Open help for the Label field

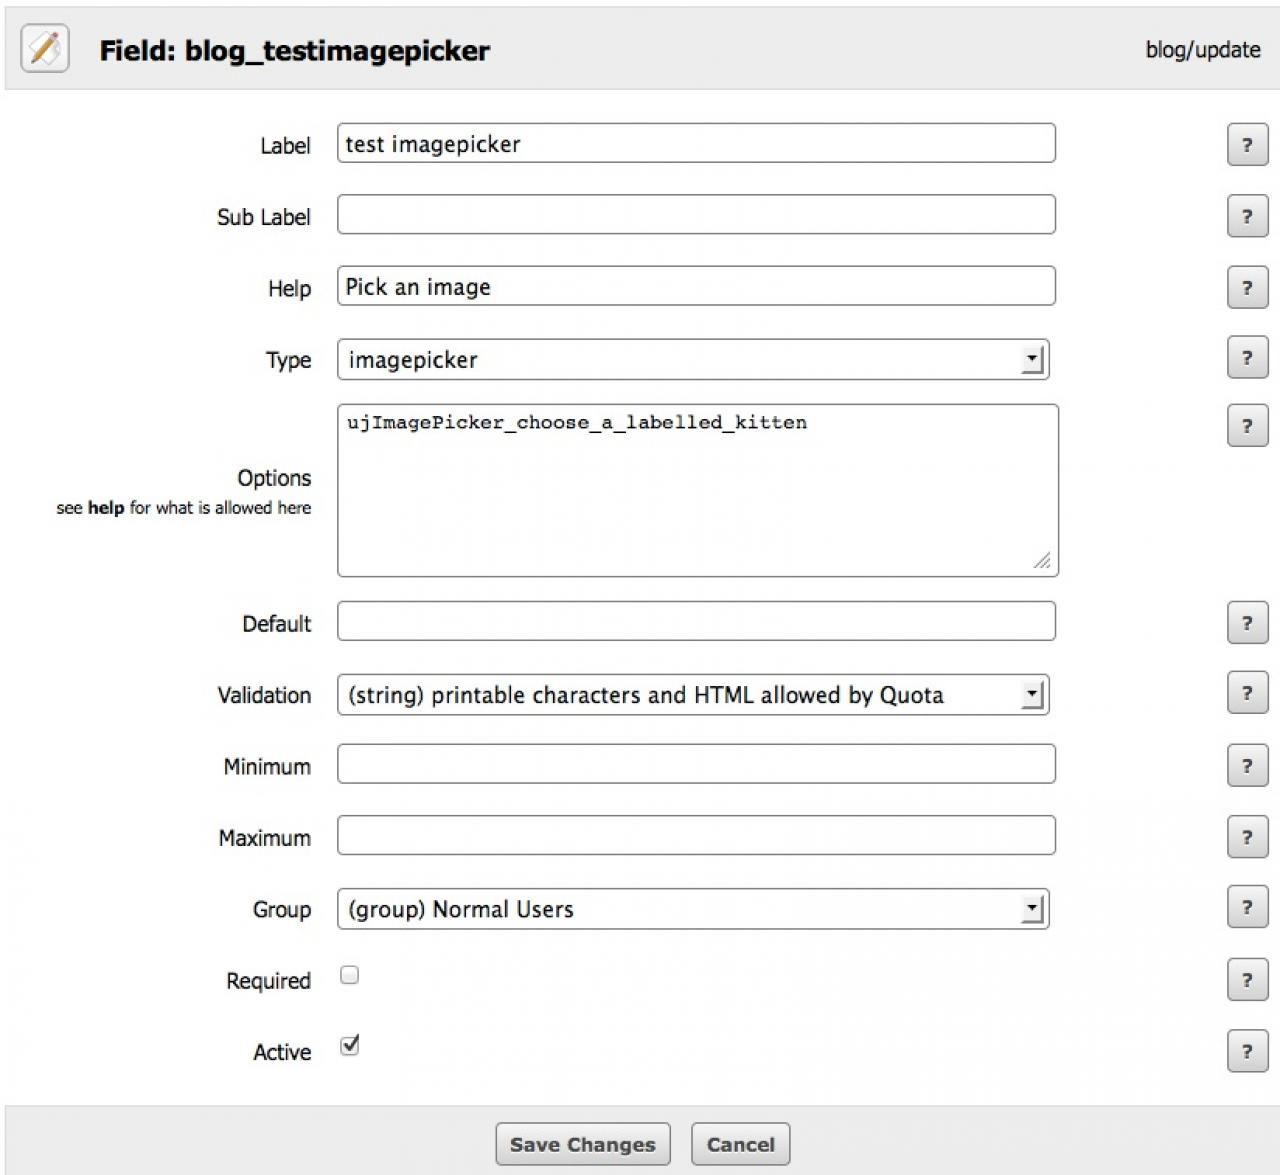click(x=1247, y=145)
